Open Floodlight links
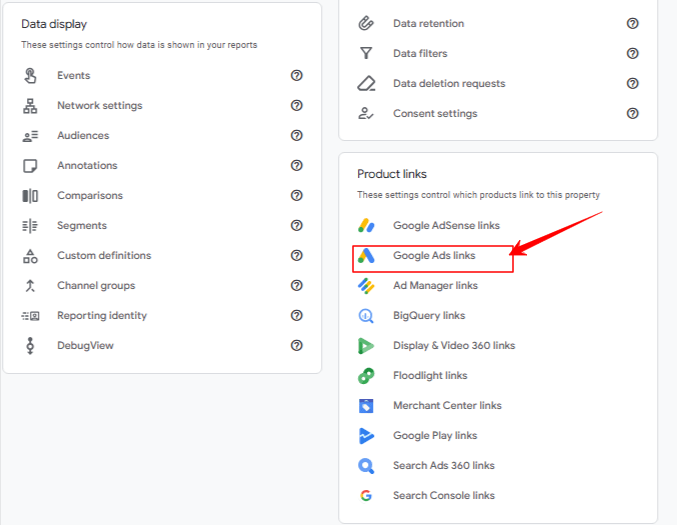This screenshot has height=525, width=677. point(430,376)
